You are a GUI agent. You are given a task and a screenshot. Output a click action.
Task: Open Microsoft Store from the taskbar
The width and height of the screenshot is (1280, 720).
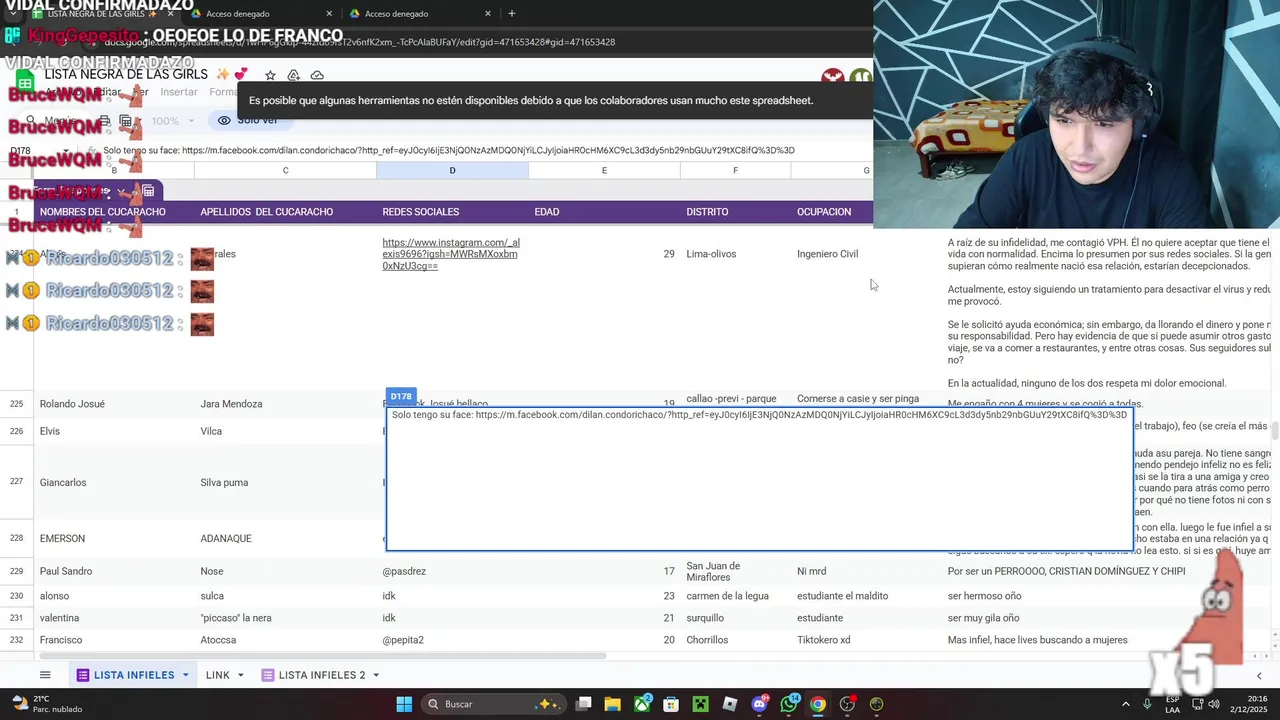671,704
